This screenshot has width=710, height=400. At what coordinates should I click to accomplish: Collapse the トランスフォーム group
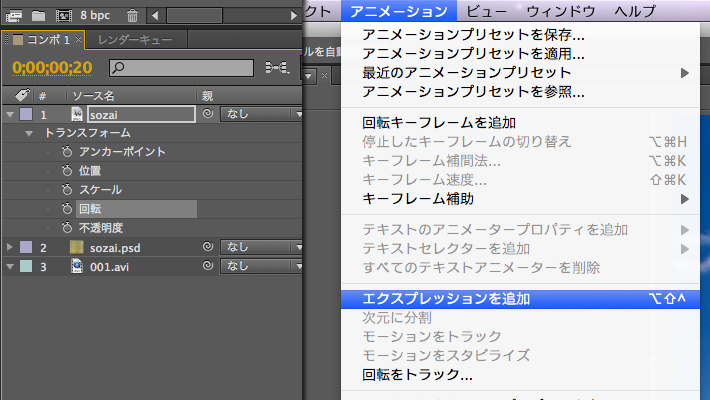[30, 133]
